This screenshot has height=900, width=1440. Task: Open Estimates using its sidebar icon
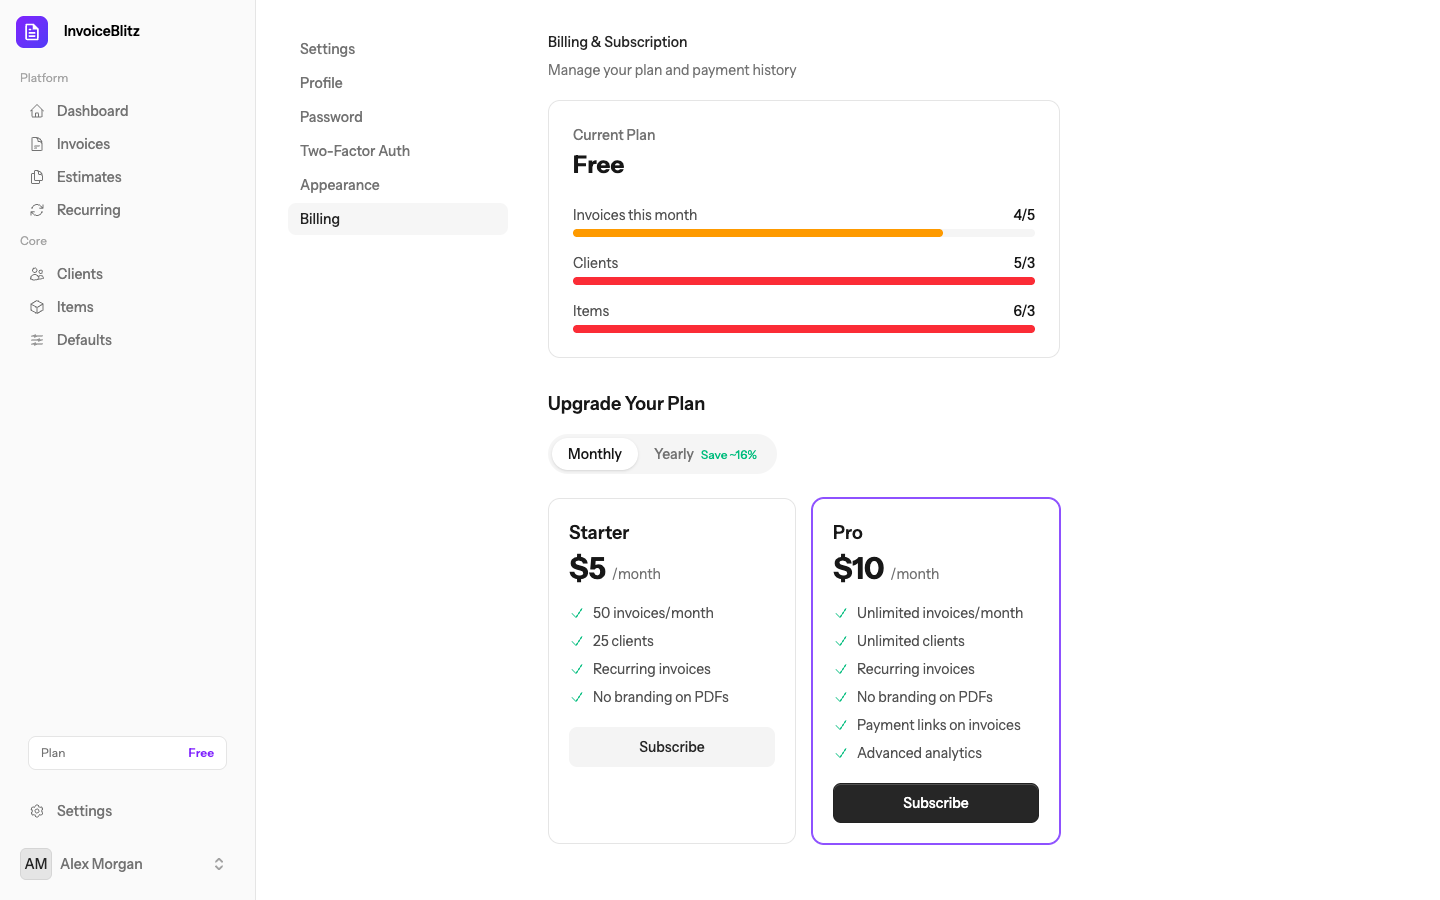(37, 176)
